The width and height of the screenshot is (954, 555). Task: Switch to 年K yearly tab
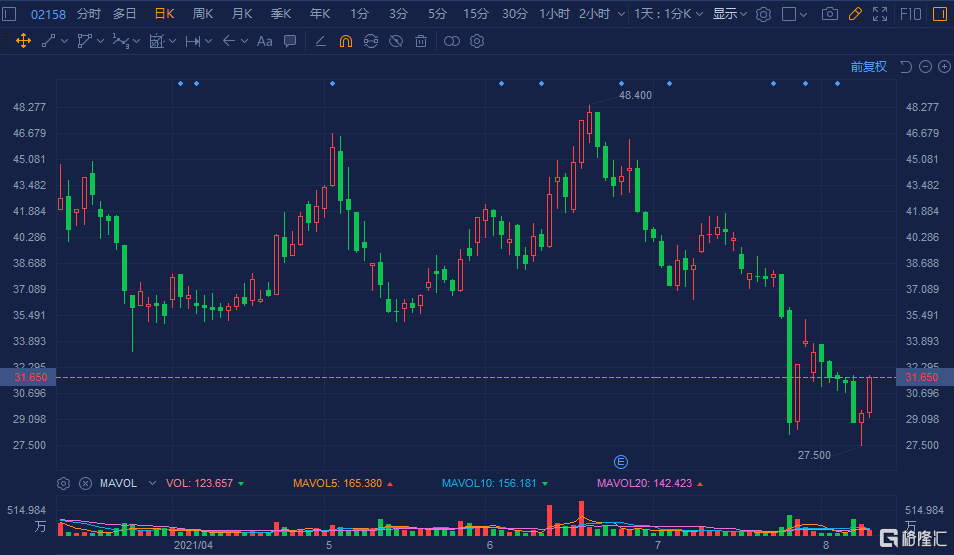(x=319, y=13)
